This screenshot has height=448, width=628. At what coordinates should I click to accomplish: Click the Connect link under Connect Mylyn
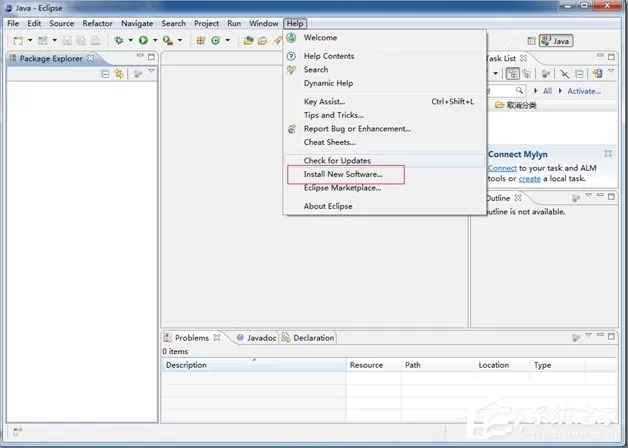pos(502,168)
